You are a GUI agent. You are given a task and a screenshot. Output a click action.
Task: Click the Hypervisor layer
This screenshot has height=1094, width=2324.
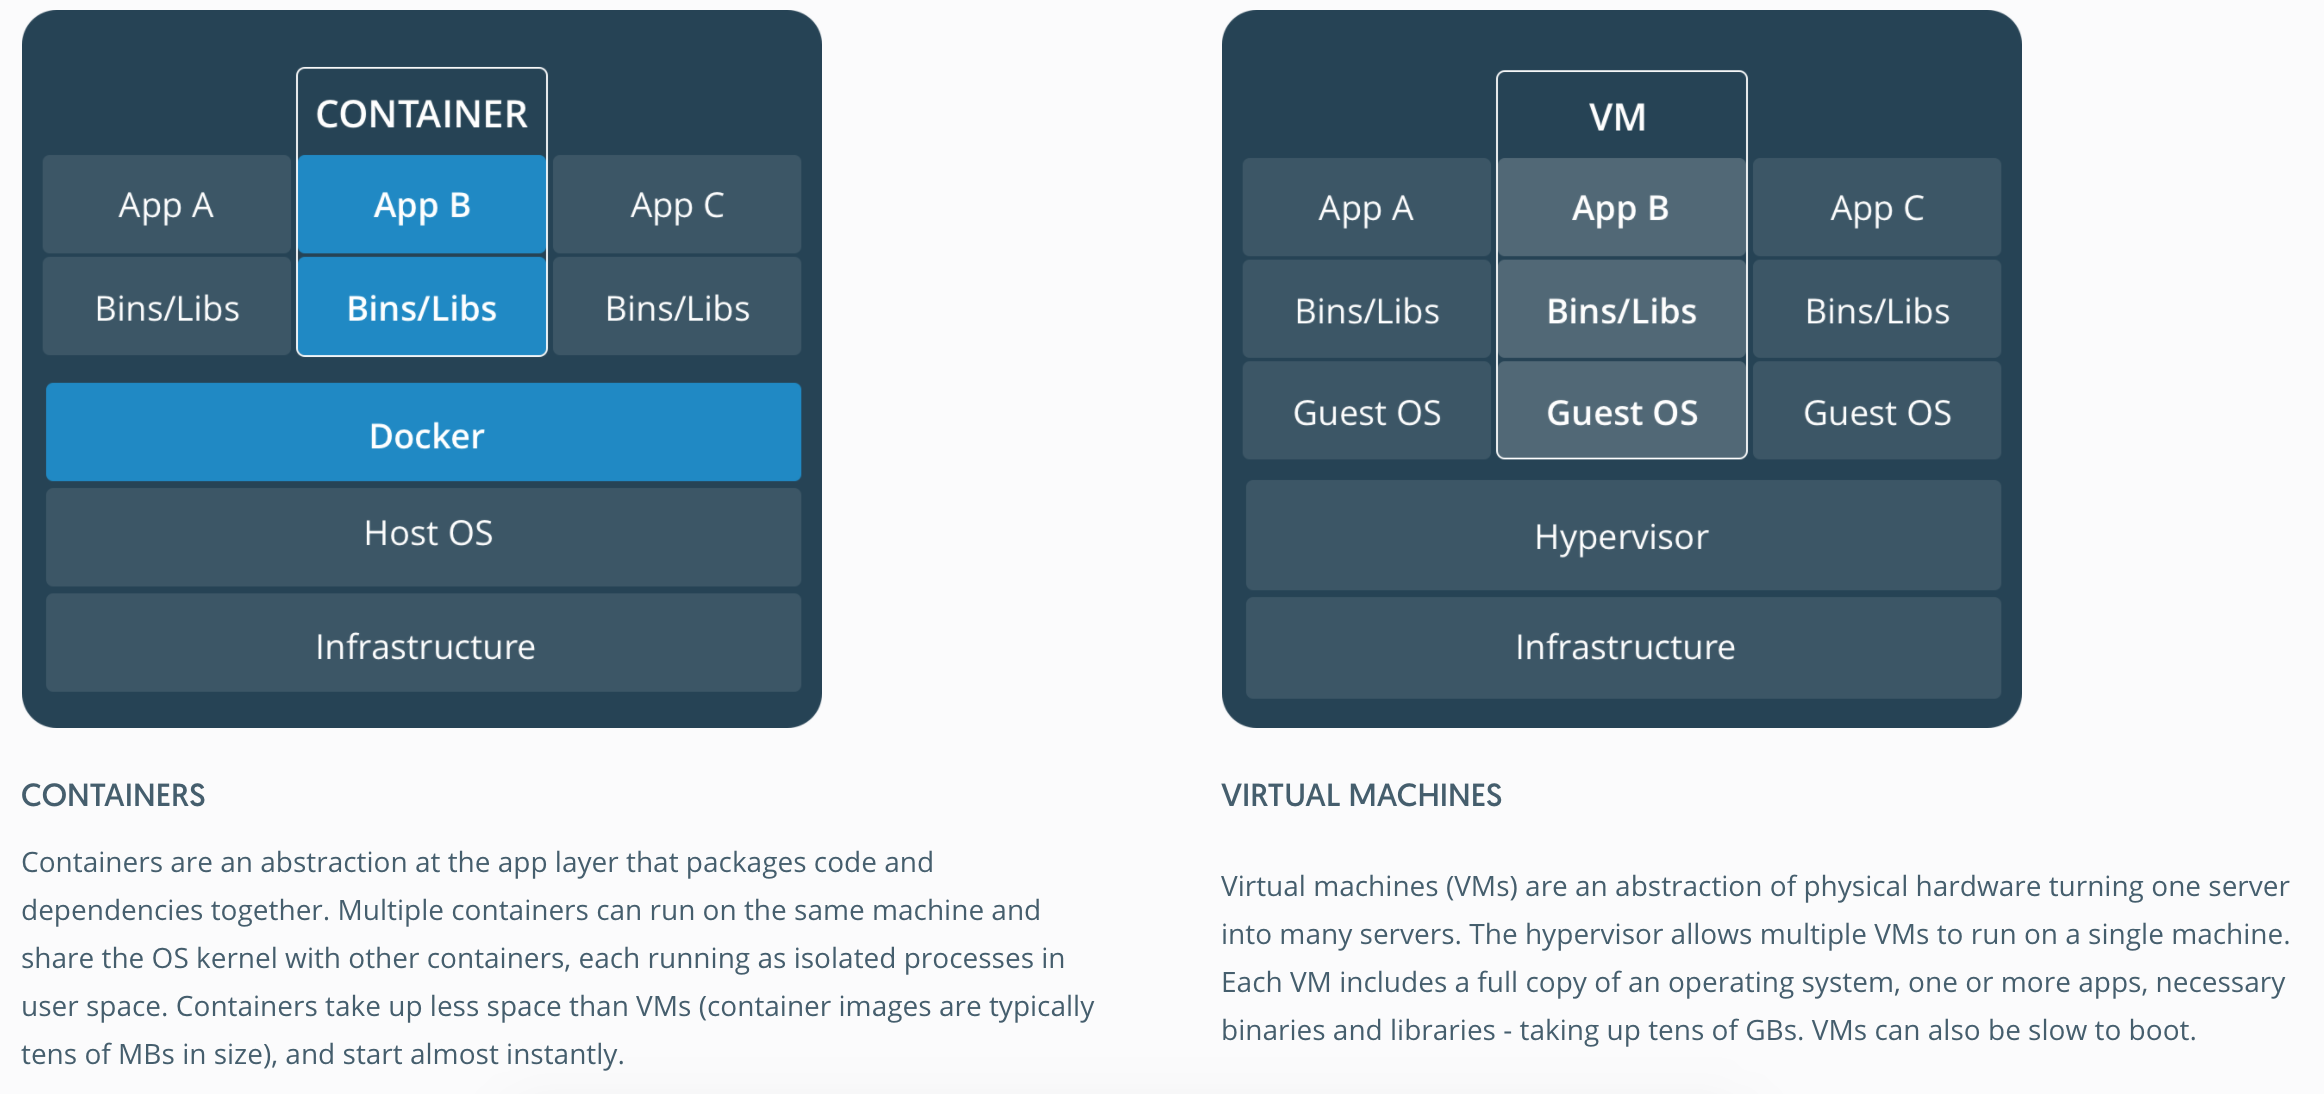pos(1622,537)
